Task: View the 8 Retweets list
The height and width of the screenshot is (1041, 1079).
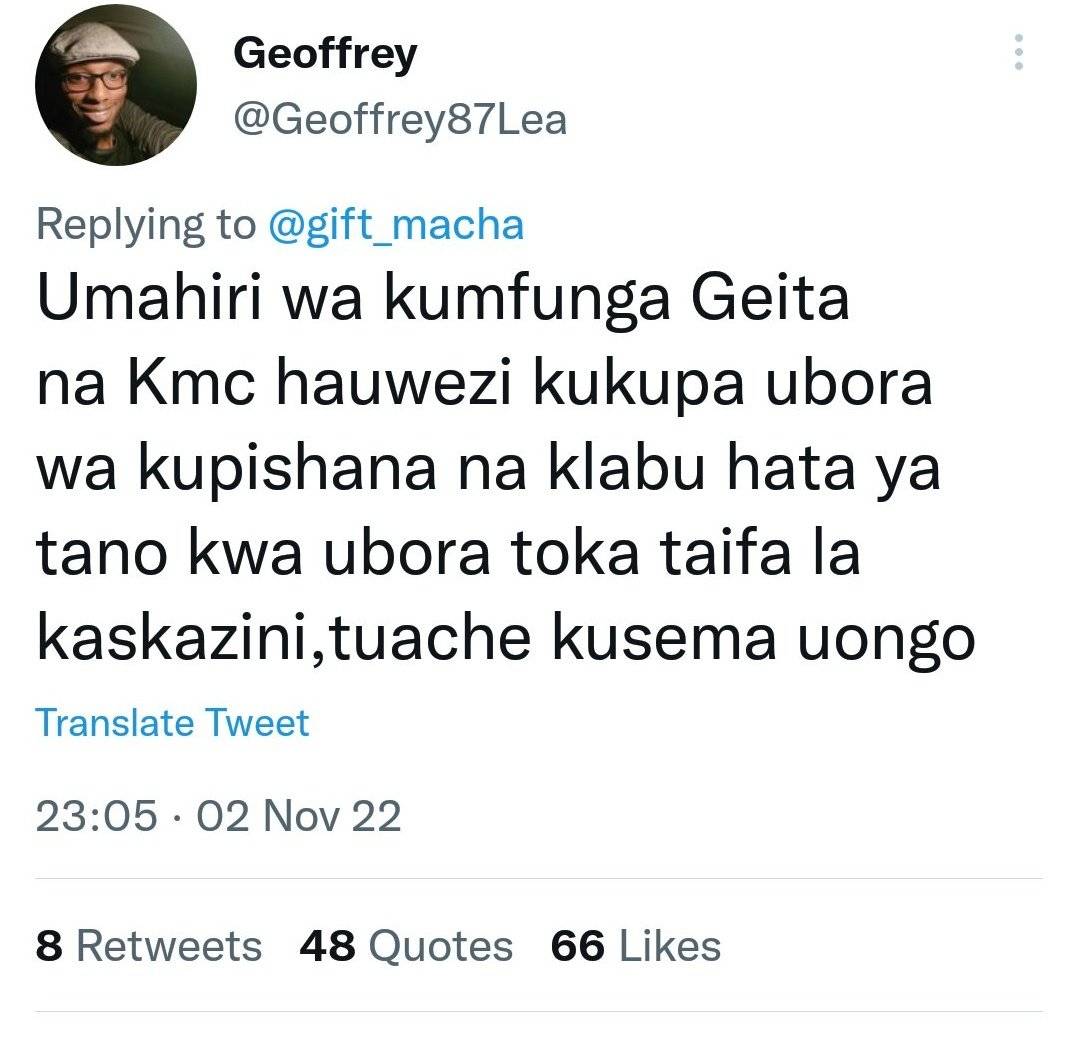Action: 149,945
